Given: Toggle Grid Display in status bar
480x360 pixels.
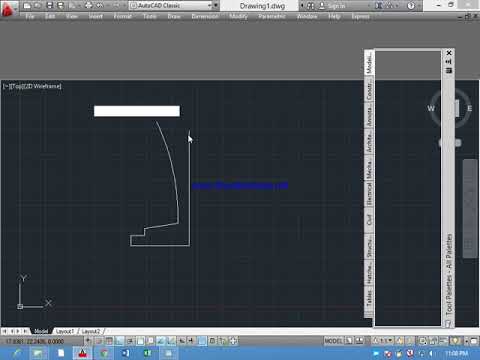Looking at the screenshot, I should click(x=109, y=341).
